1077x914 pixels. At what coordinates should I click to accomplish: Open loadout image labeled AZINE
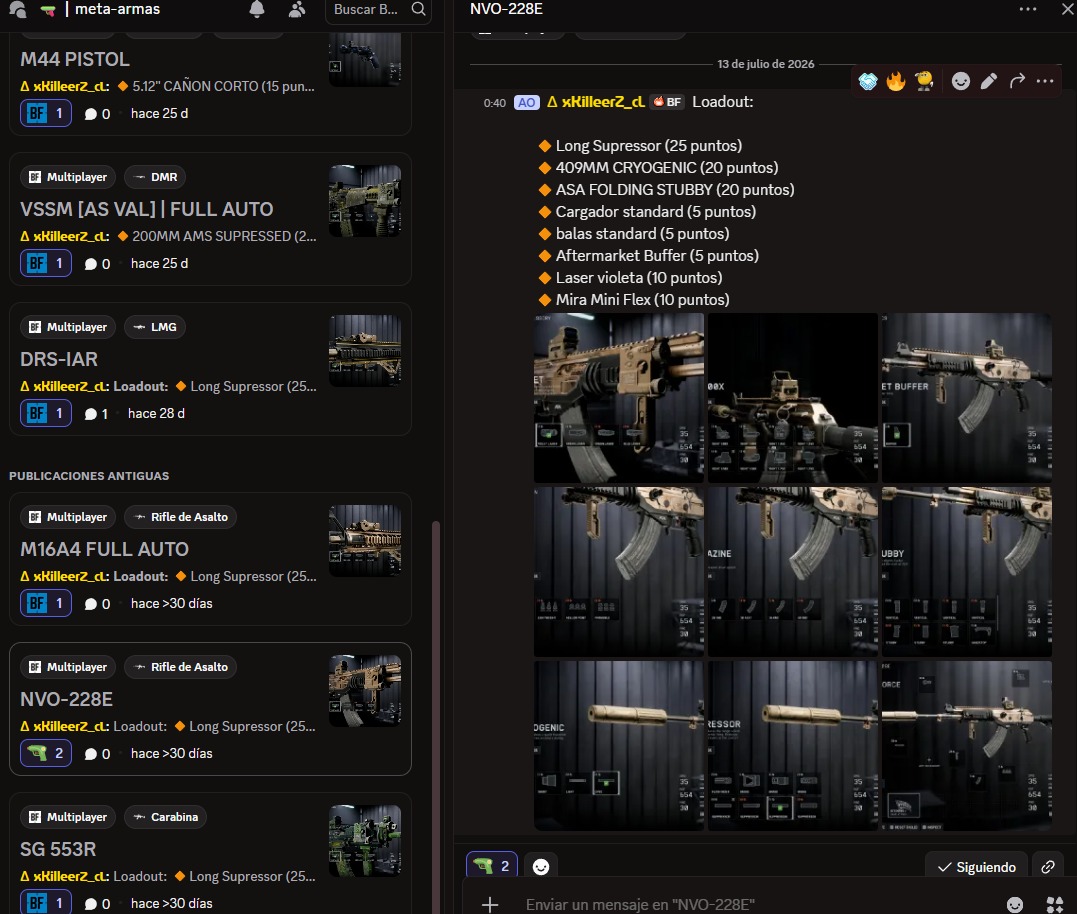793,571
